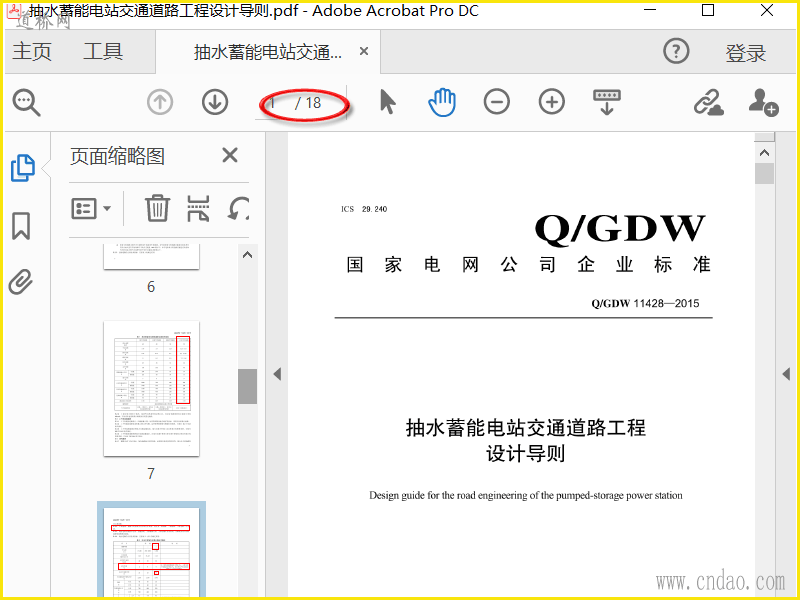
Task: Click the thumbnail panel scrollbar handle
Action: 247,386
